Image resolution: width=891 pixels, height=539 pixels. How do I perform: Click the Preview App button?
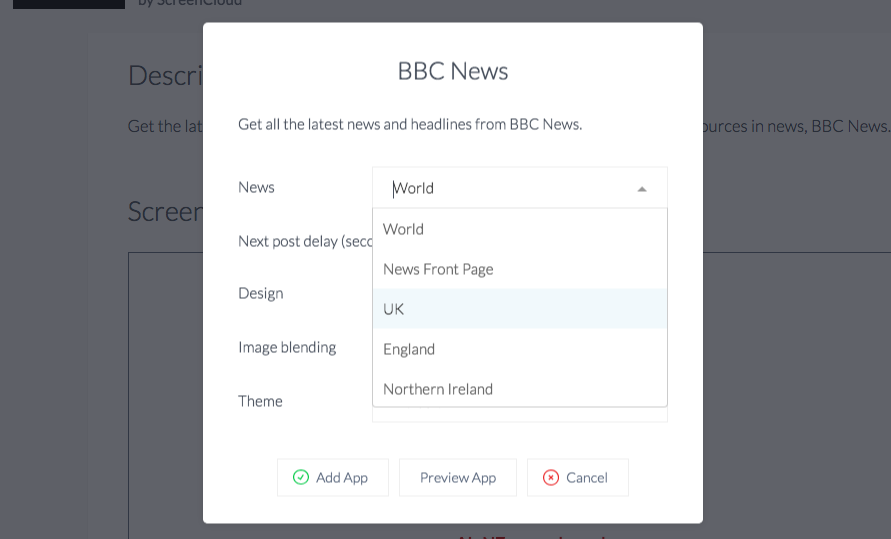458,478
